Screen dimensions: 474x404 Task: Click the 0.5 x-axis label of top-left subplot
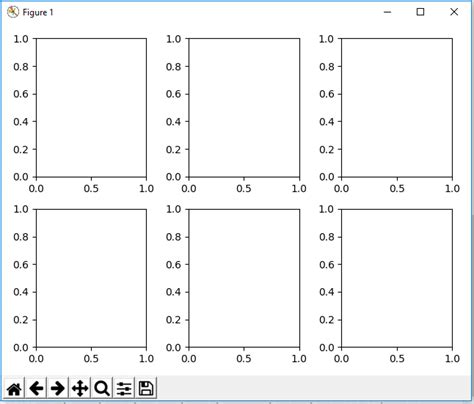point(91,189)
